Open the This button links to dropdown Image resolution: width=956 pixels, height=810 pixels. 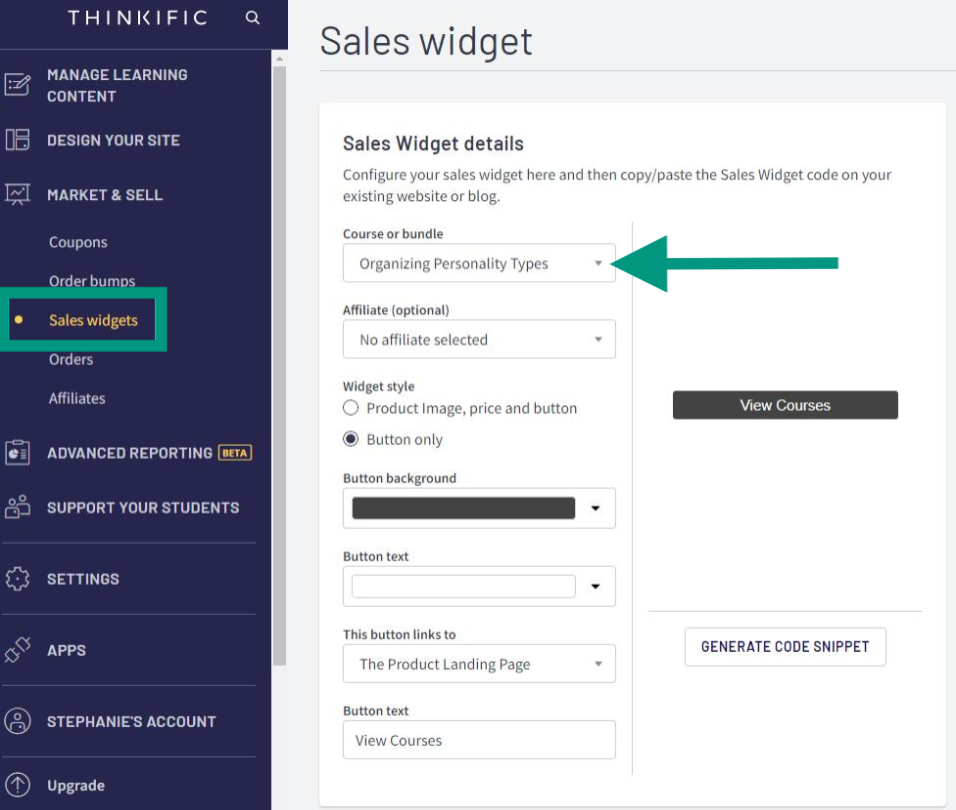pyautogui.click(x=479, y=664)
